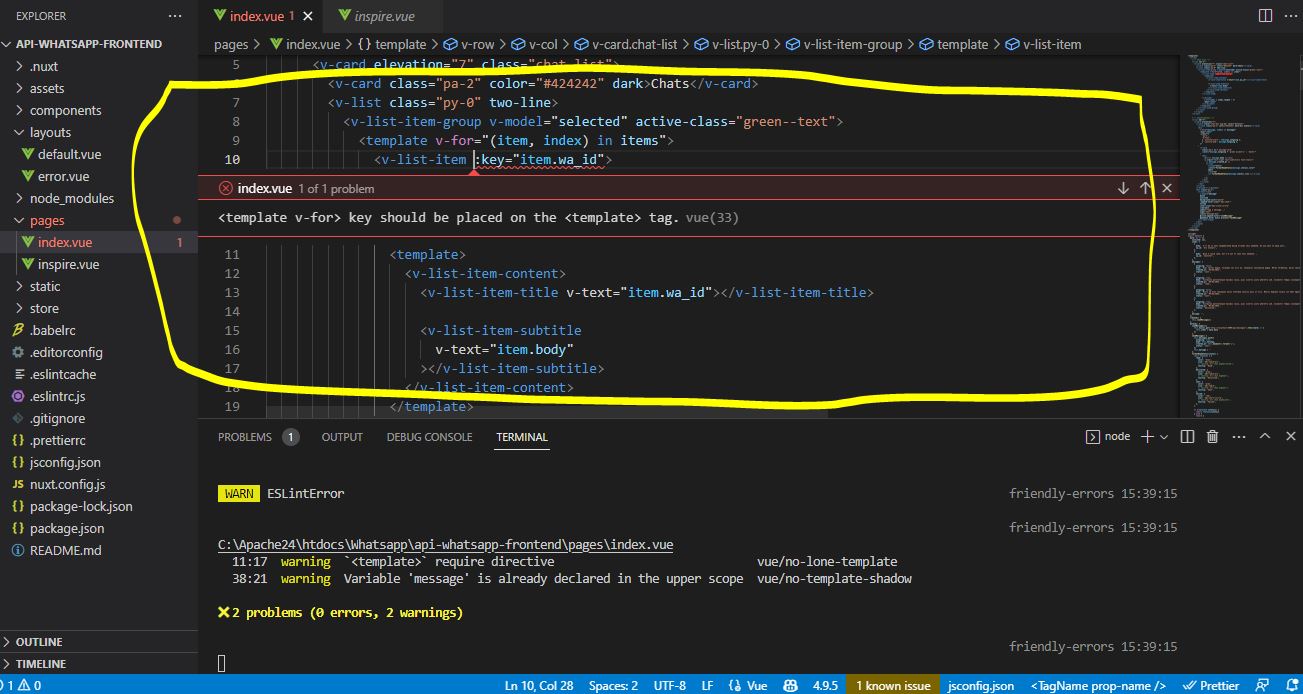Click the 1 known issue status item
Image resolution: width=1303 pixels, height=694 pixels.
click(x=892, y=685)
